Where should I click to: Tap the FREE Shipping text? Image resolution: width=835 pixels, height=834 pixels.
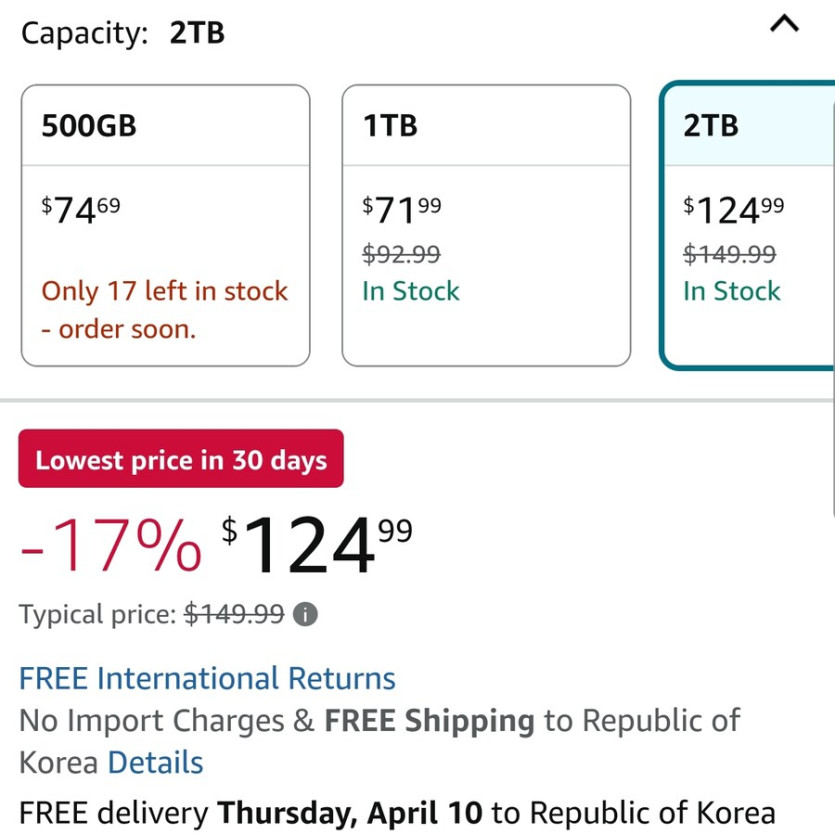[x=429, y=720]
